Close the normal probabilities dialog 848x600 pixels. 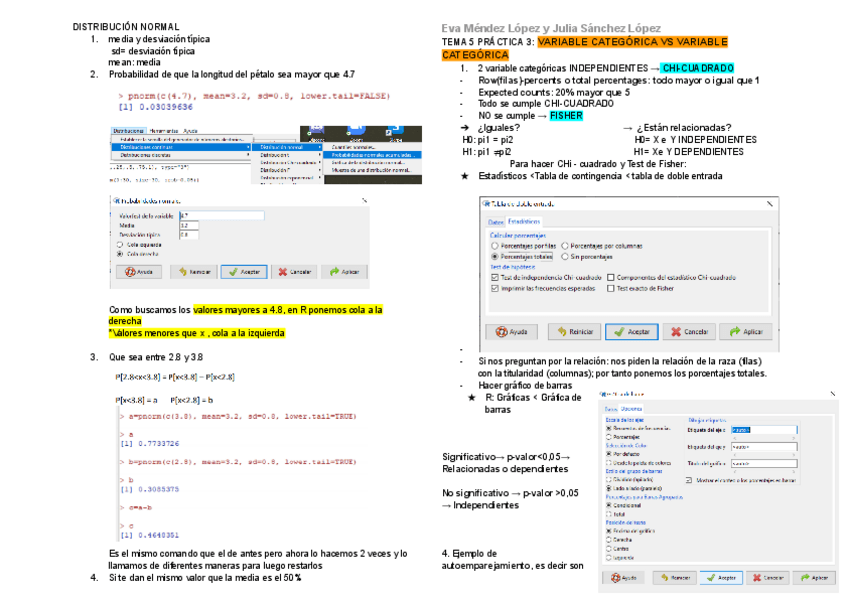tap(364, 200)
